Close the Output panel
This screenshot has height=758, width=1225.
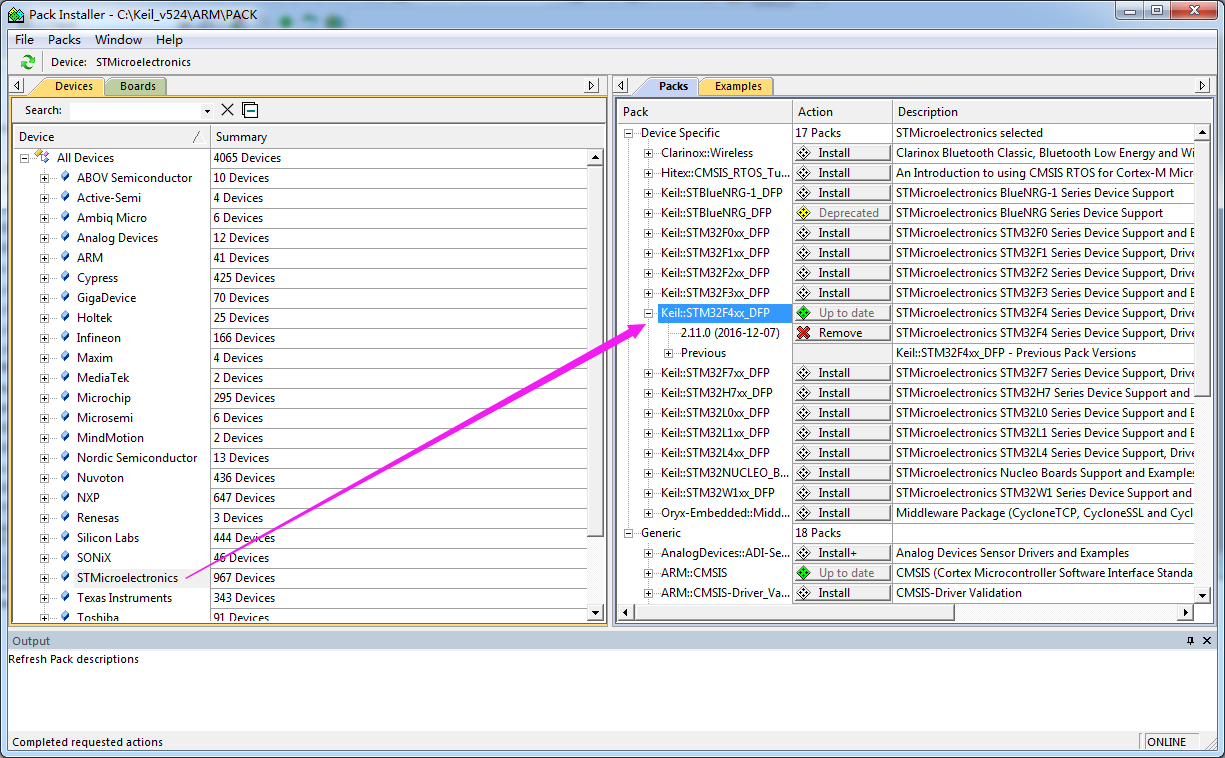[x=1208, y=641]
